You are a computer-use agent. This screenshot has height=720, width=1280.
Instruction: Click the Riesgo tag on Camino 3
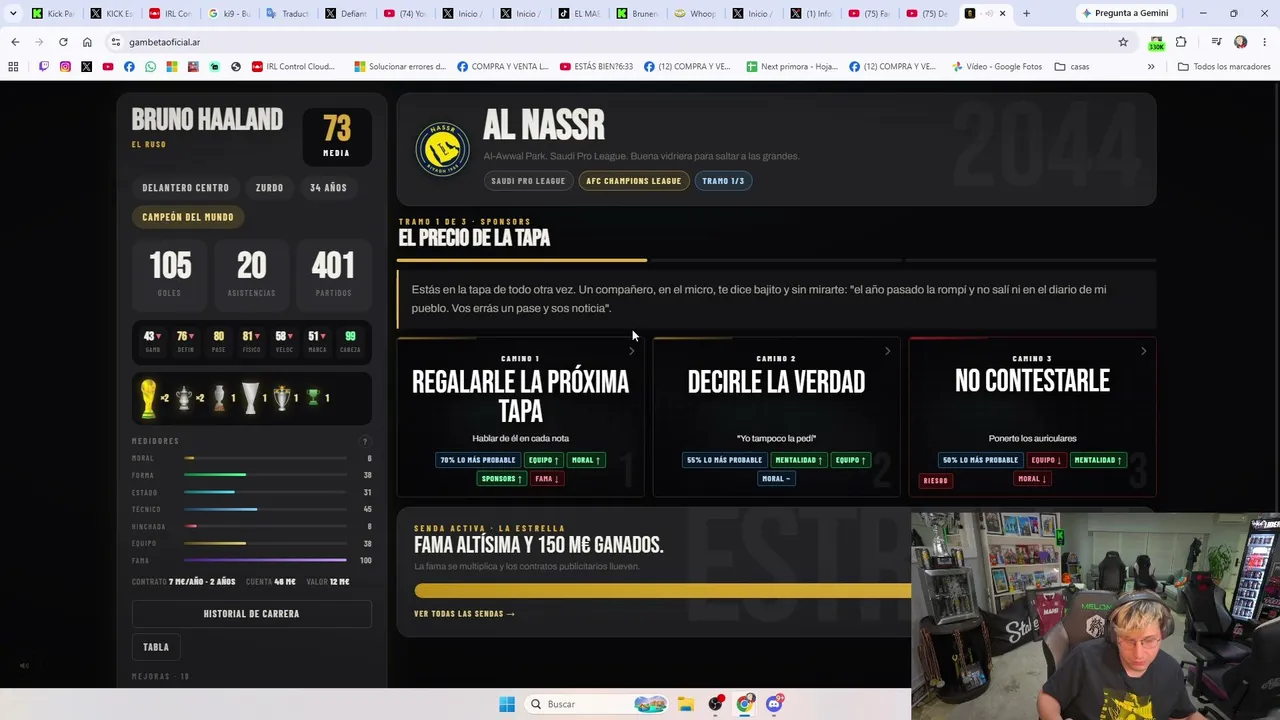pos(935,481)
